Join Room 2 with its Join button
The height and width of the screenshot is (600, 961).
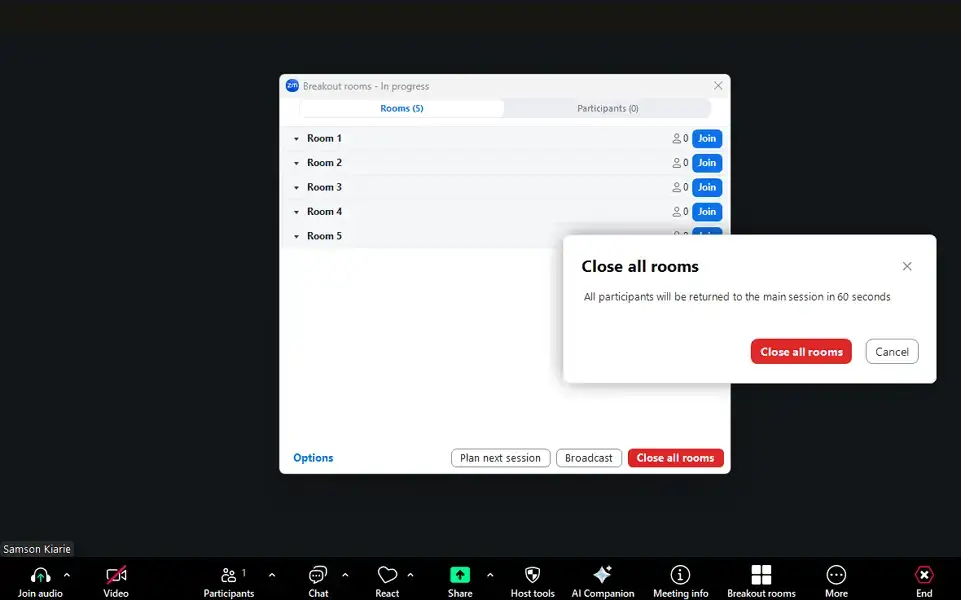pyautogui.click(x=707, y=163)
